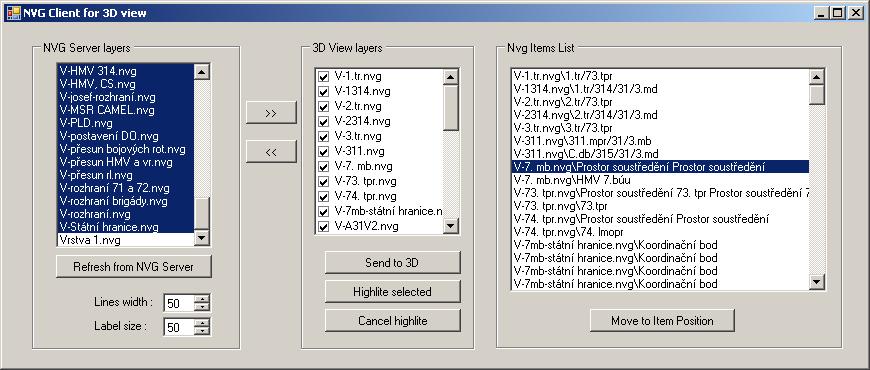
Task: Select V-přesun rl.nvg server layer
Action: pos(126,175)
